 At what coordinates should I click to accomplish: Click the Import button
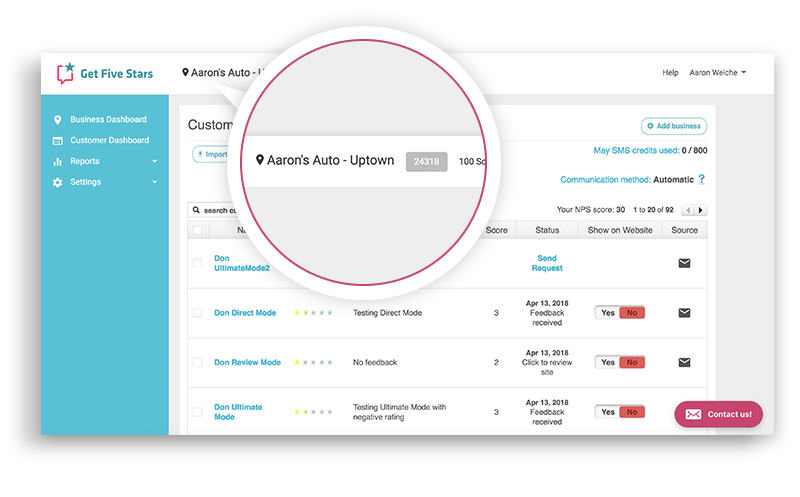(x=212, y=154)
